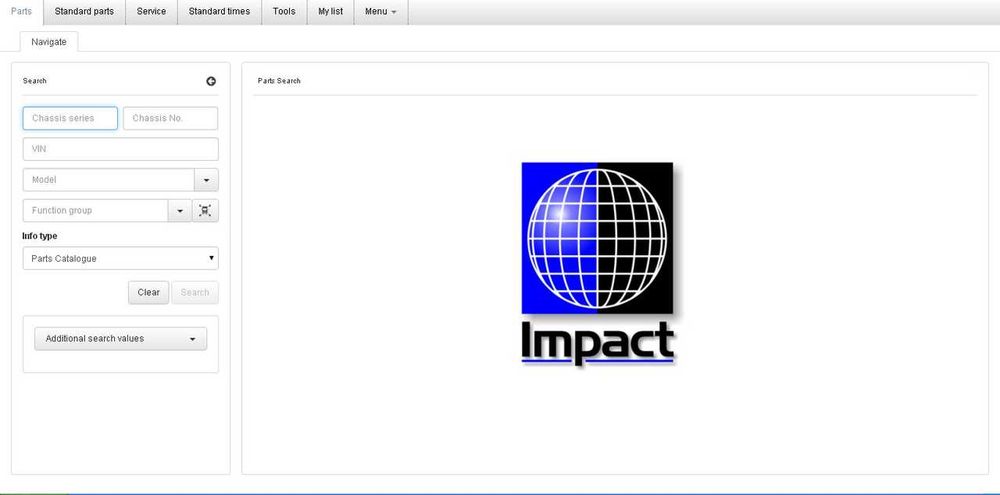Click the Clear button
The height and width of the screenshot is (495, 1000).
[x=149, y=292]
